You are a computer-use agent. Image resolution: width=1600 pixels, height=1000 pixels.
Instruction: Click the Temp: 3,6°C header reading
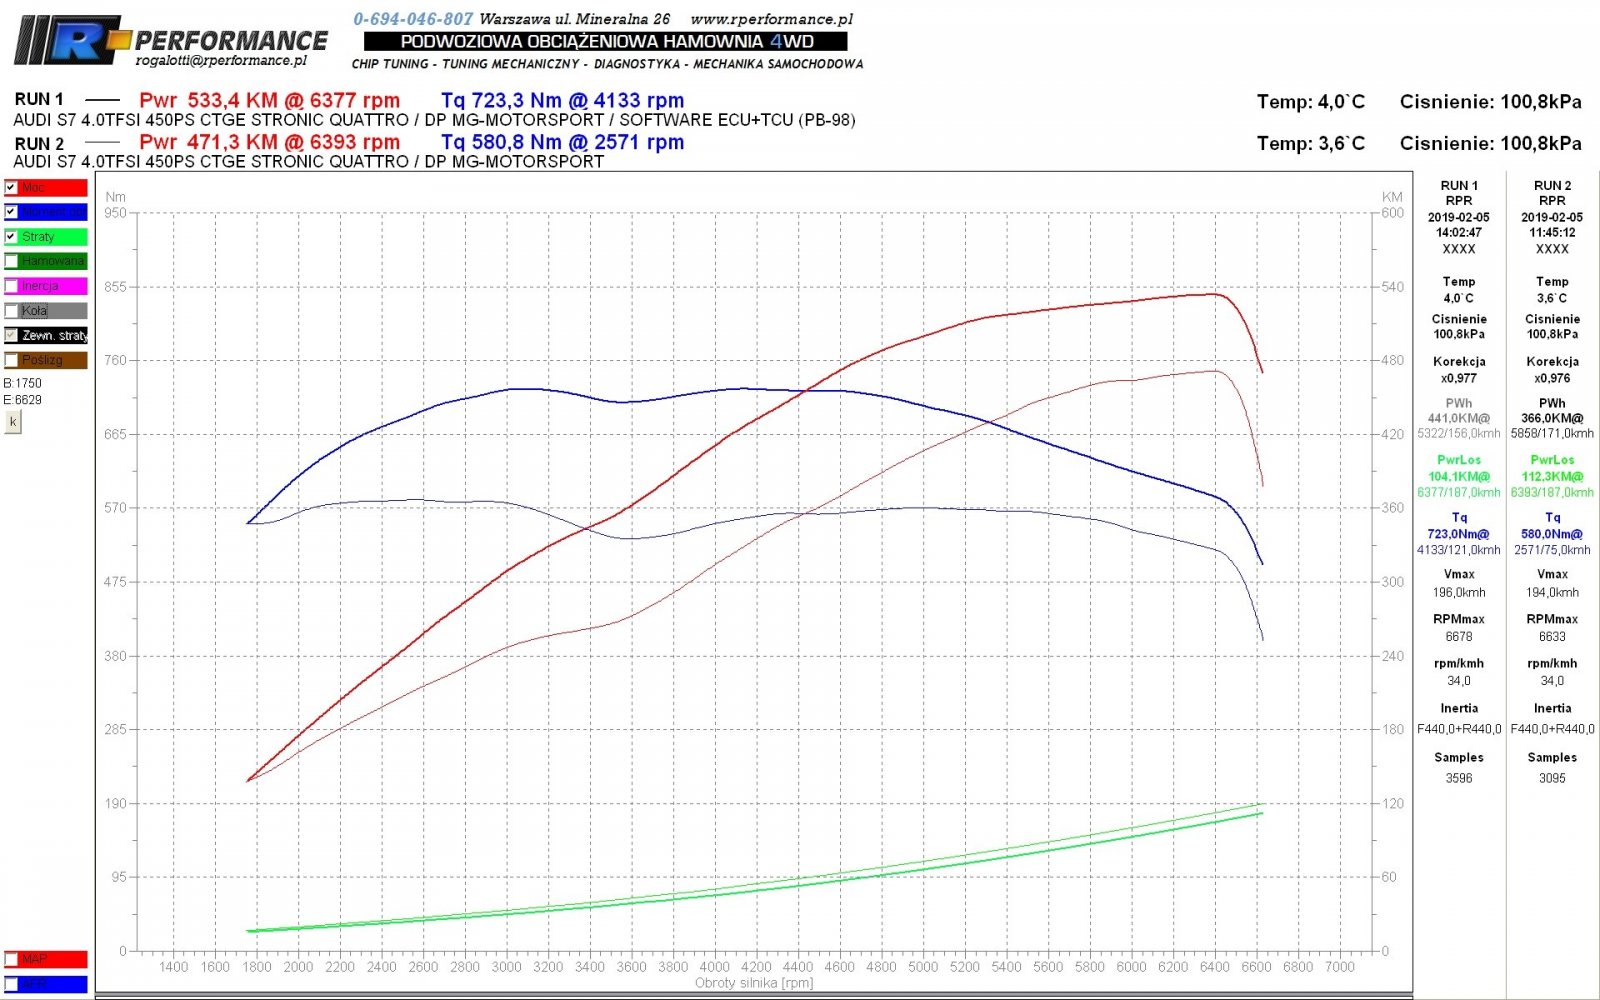1311,144
